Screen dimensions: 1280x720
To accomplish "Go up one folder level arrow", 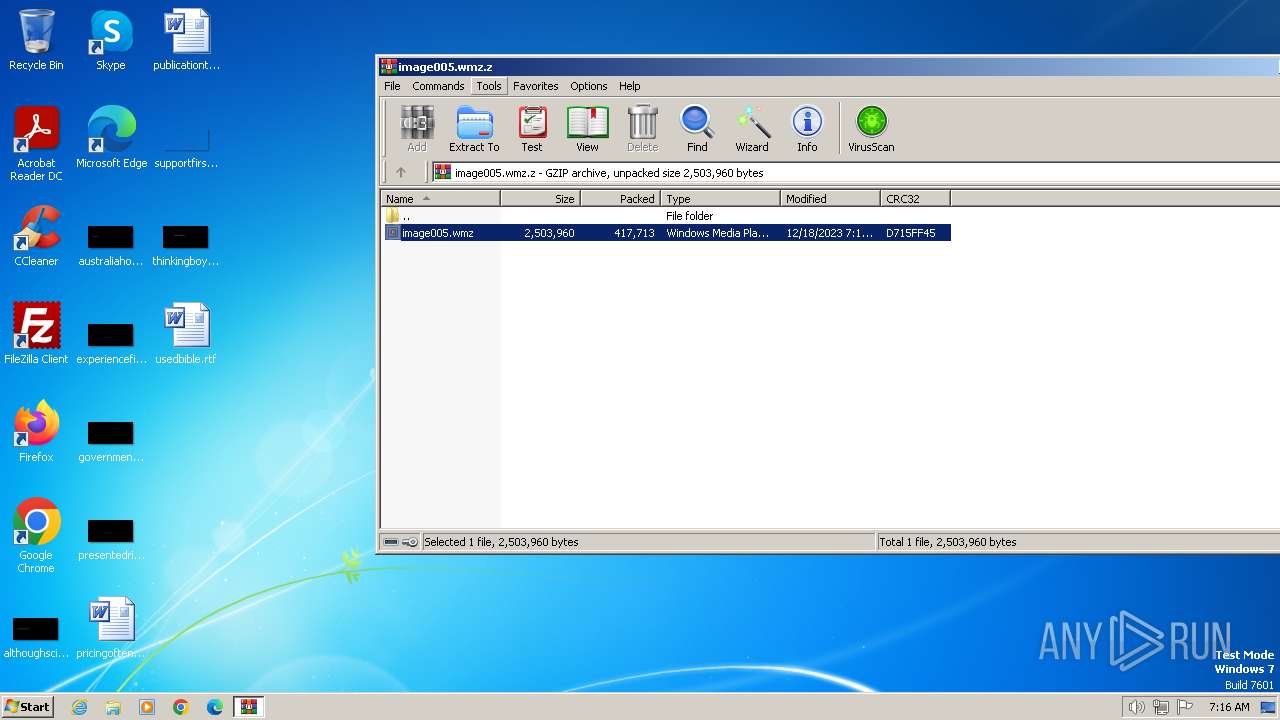I will point(401,172).
